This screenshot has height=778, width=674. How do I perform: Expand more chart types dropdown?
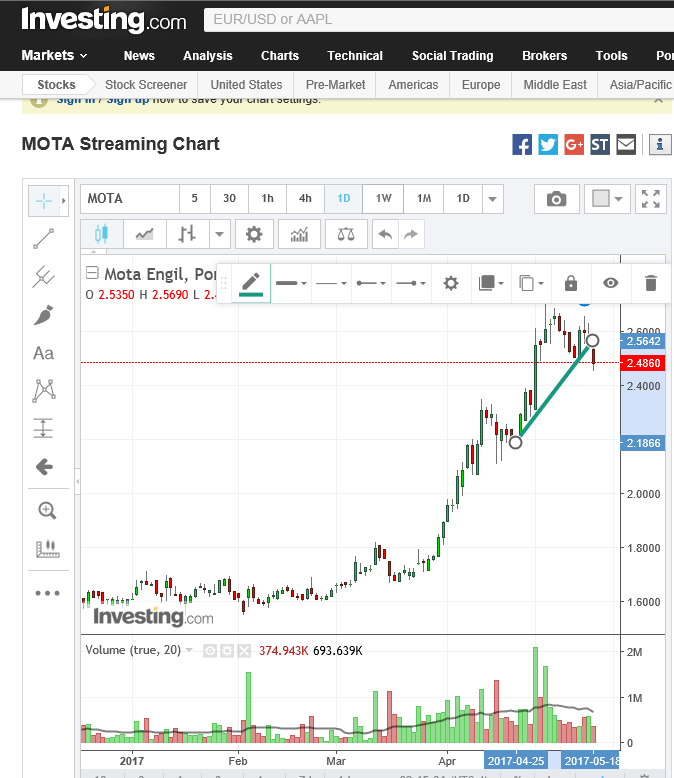(x=219, y=234)
